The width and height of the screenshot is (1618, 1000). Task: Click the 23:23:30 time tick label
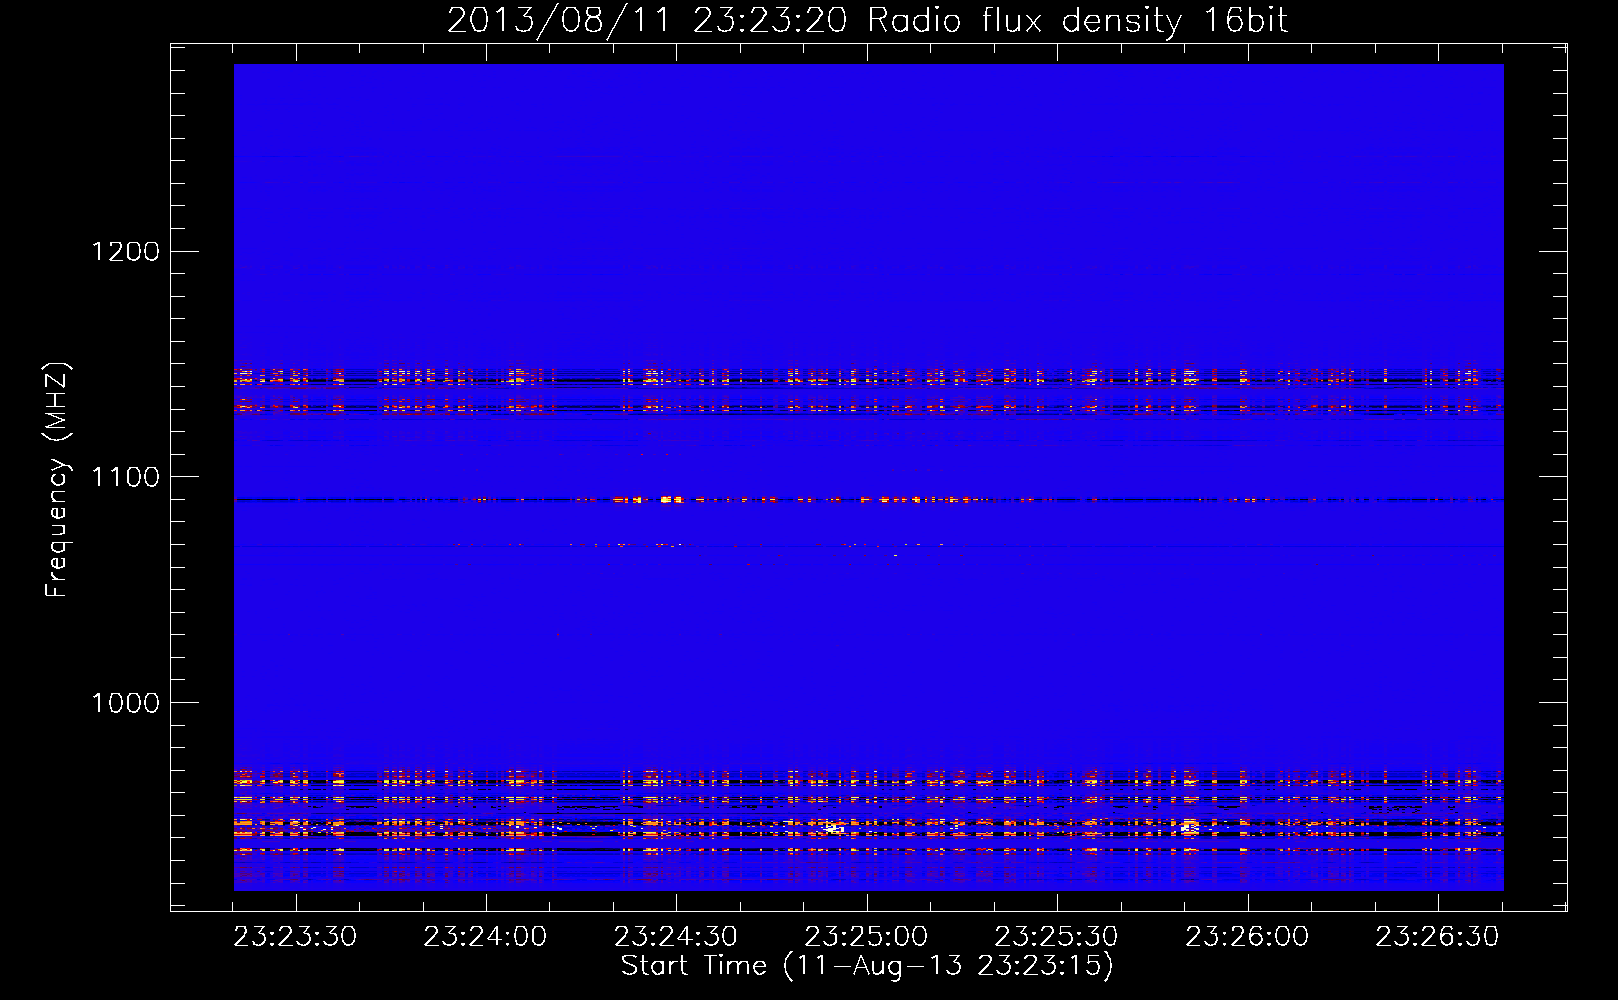(295, 937)
